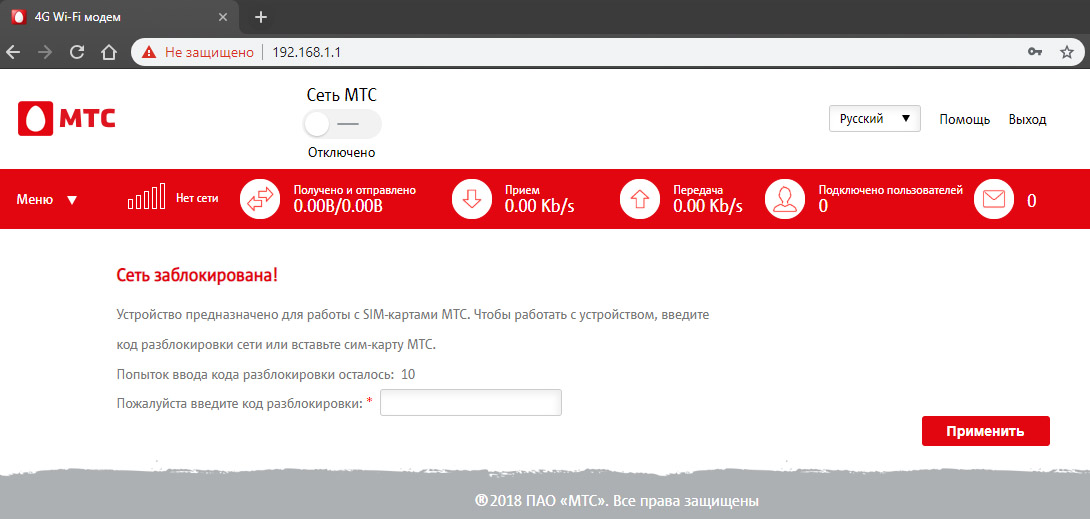Go to the browser home page

tap(110, 51)
